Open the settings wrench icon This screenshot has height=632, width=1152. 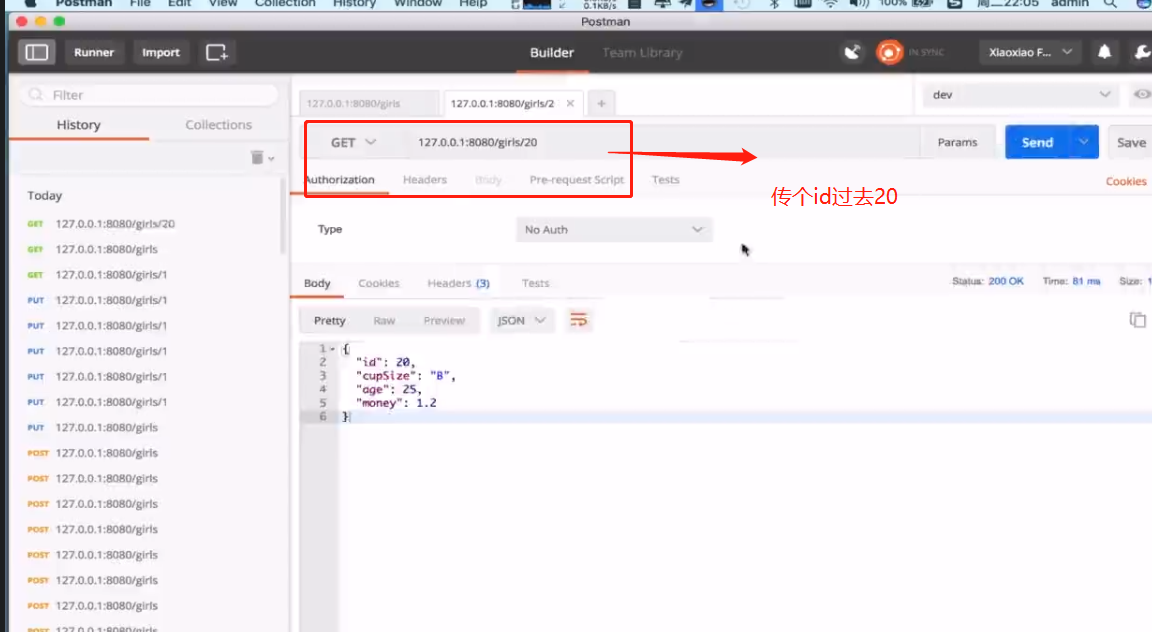[x=1142, y=51]
